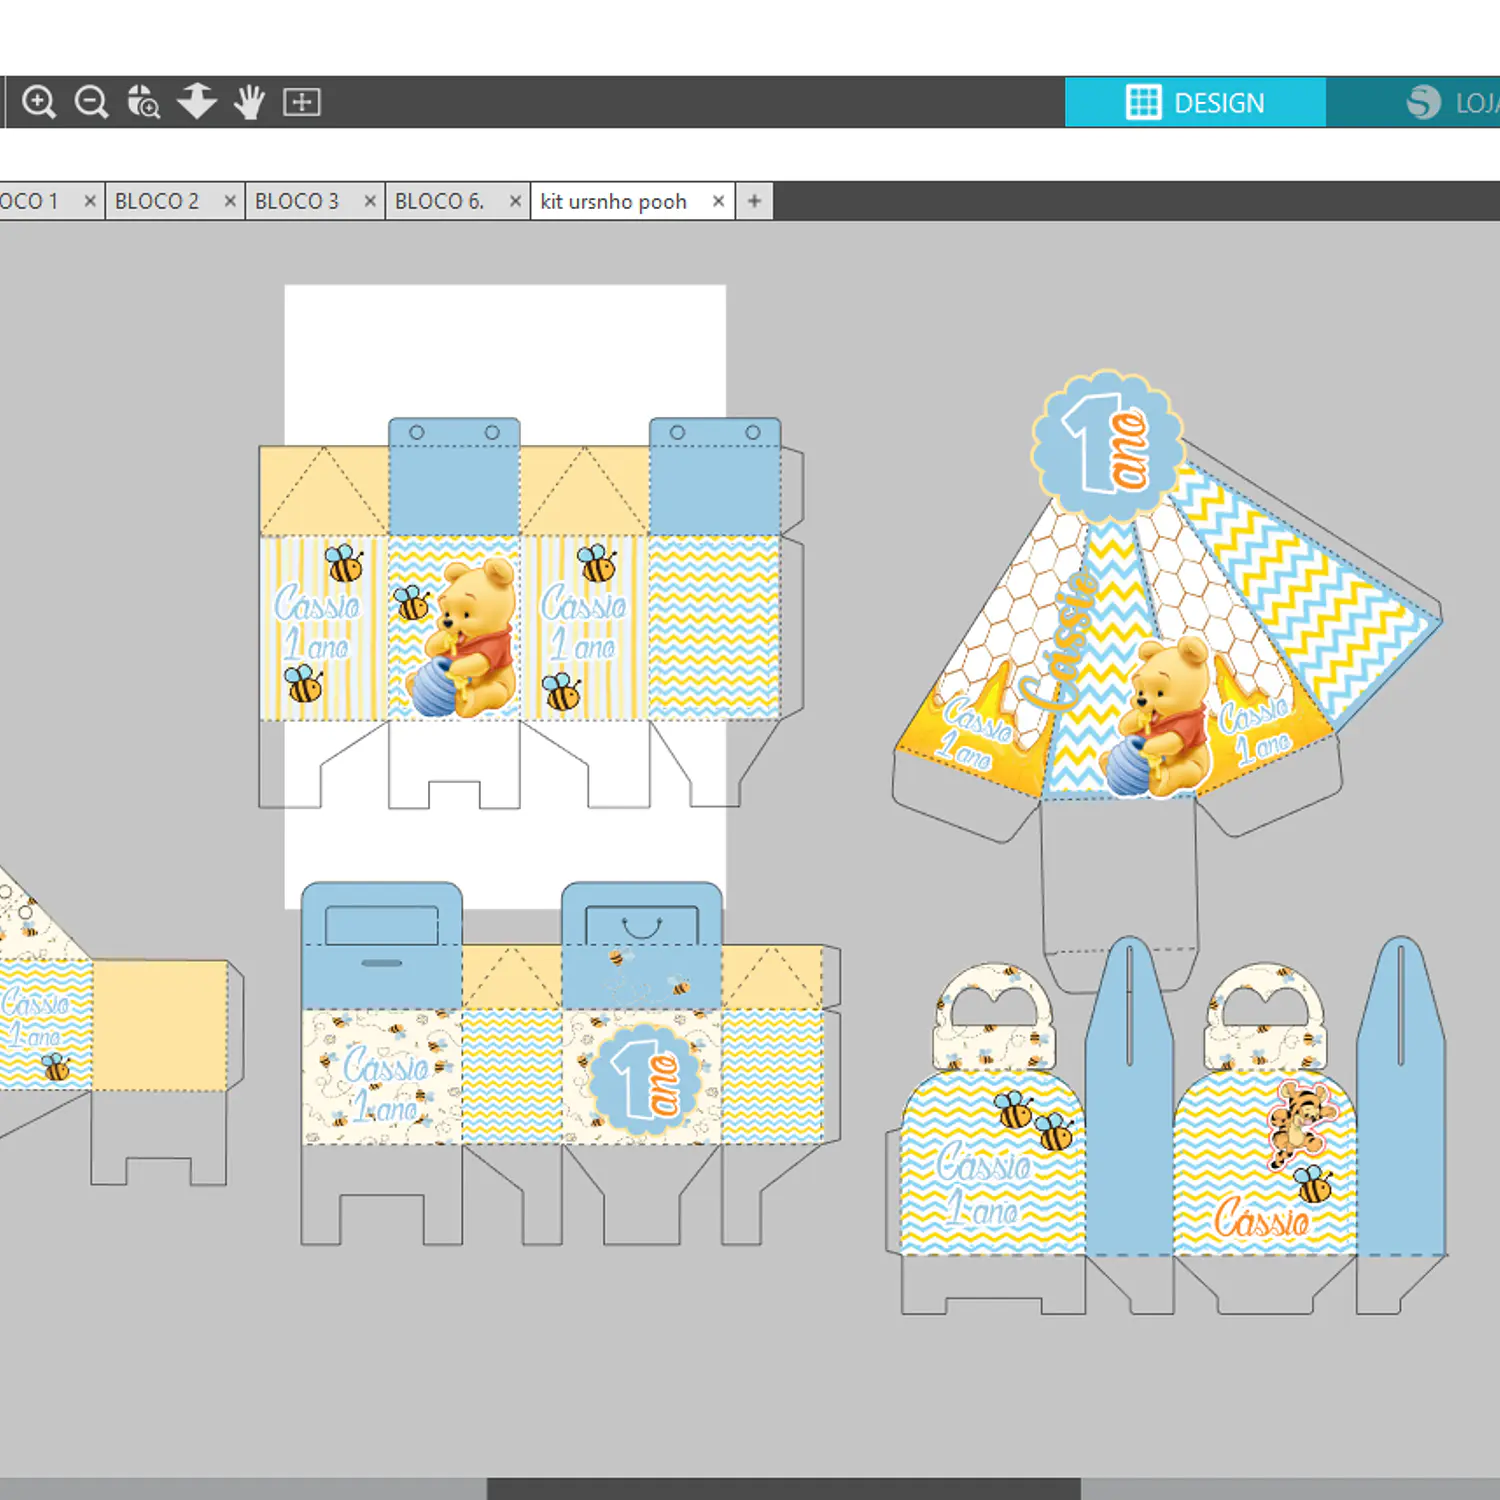Select the Pooh bear image on pyramid box
This screenshot has width=1500, height=1500.
[x=1160, y=718]
